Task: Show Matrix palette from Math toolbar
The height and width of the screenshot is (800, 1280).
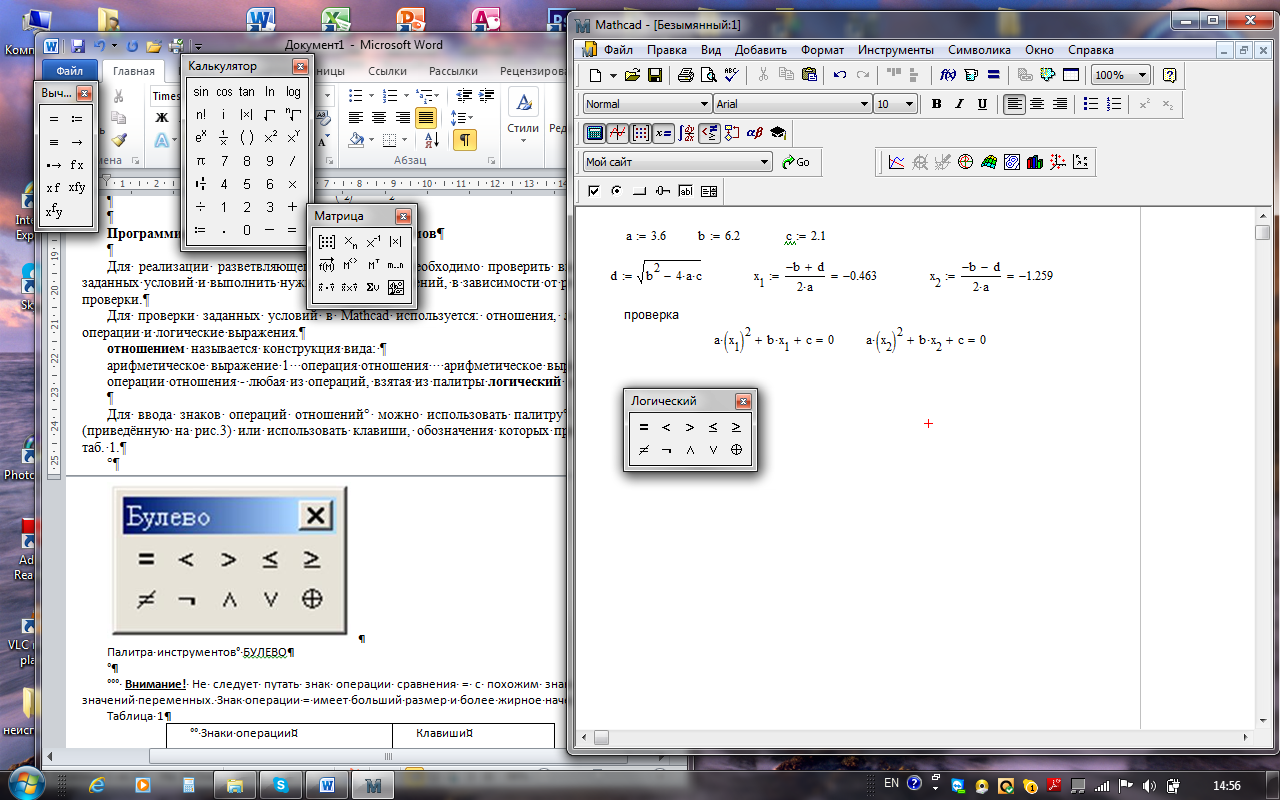Action: tap(641, 132)
